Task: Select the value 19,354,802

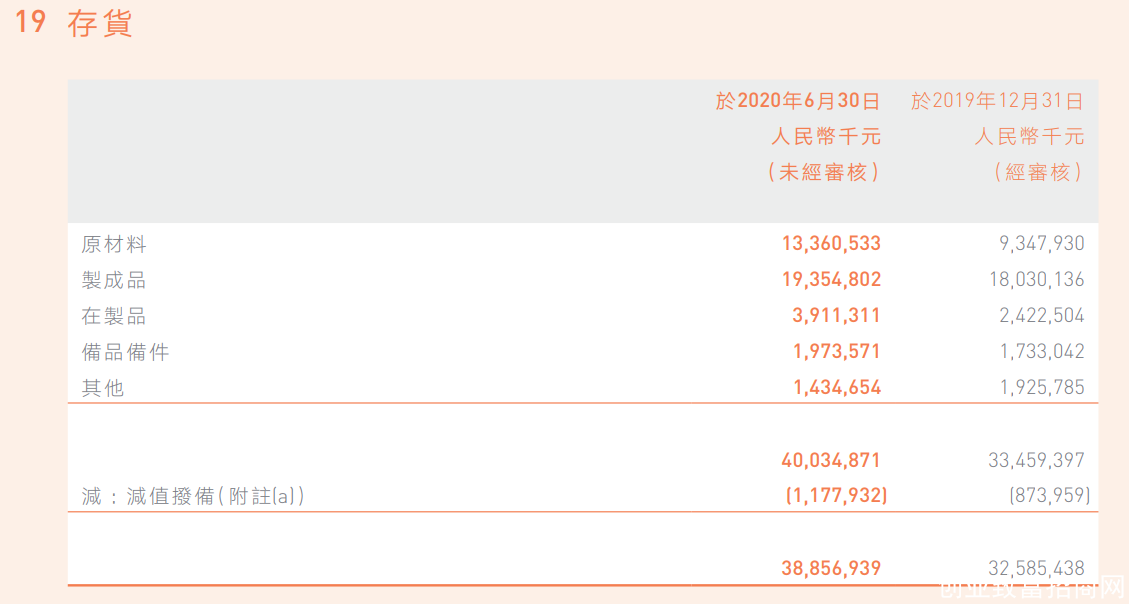Action: pos(832,279)
